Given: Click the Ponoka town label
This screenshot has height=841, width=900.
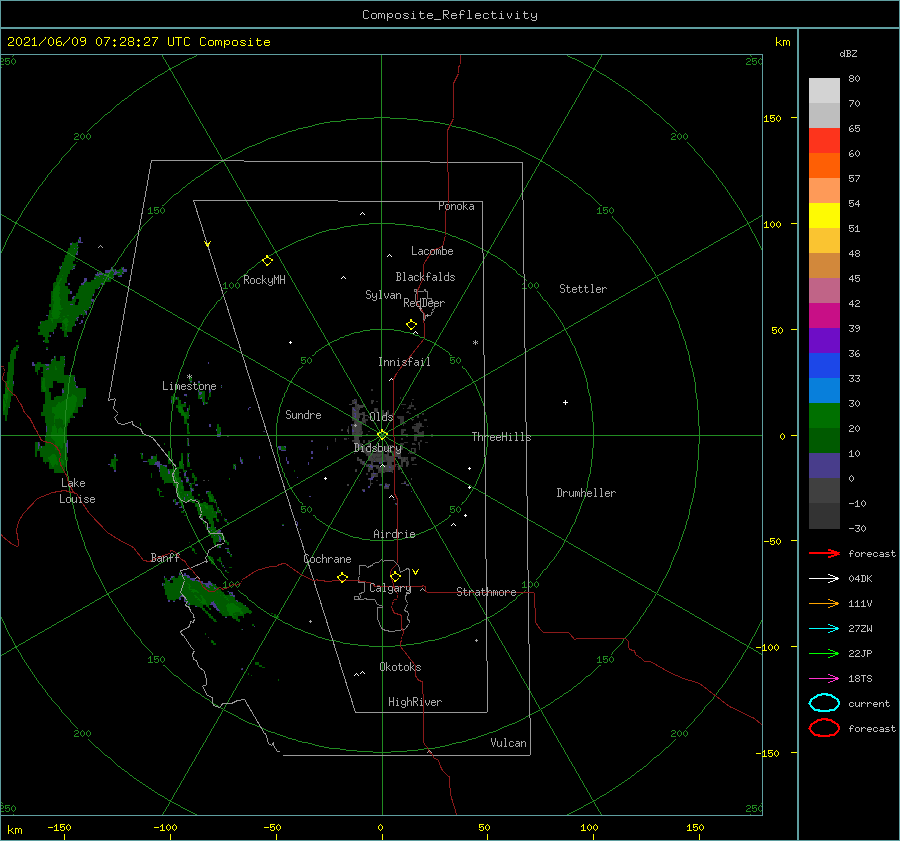Looking at the screenshot, I should click(x=456, y=206).
